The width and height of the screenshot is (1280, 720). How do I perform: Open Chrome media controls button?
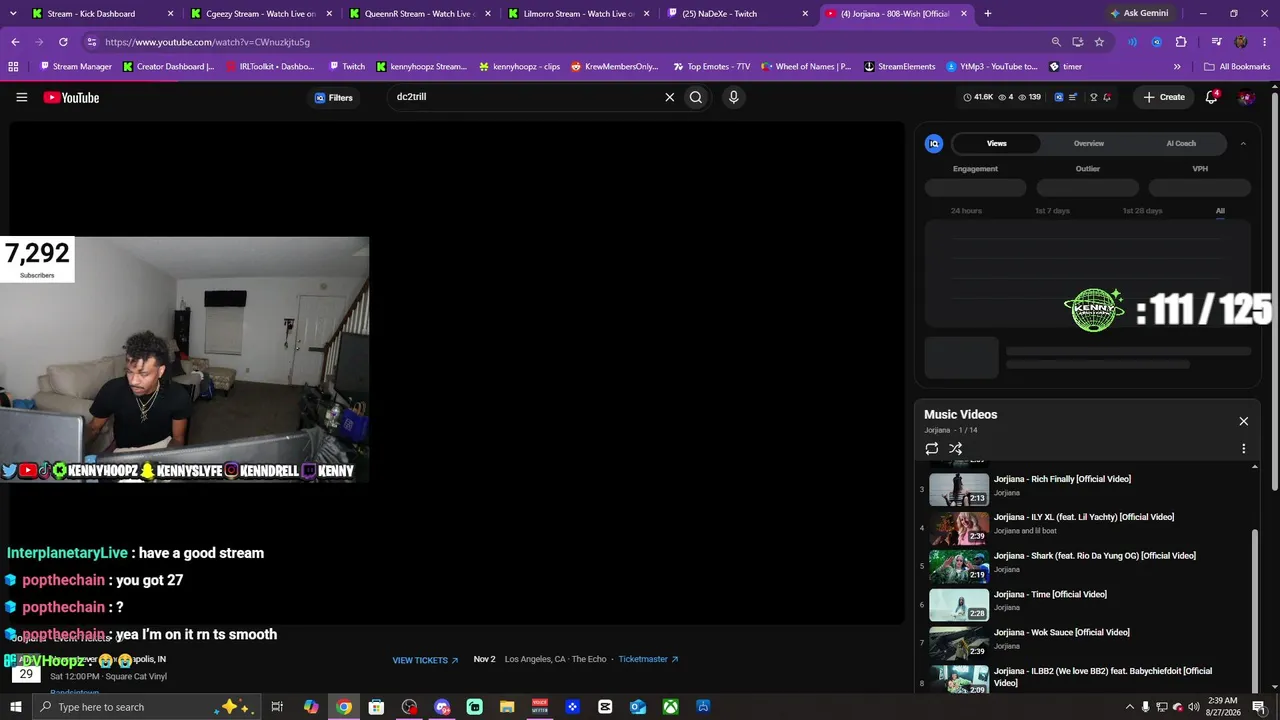pos(1216,42)
